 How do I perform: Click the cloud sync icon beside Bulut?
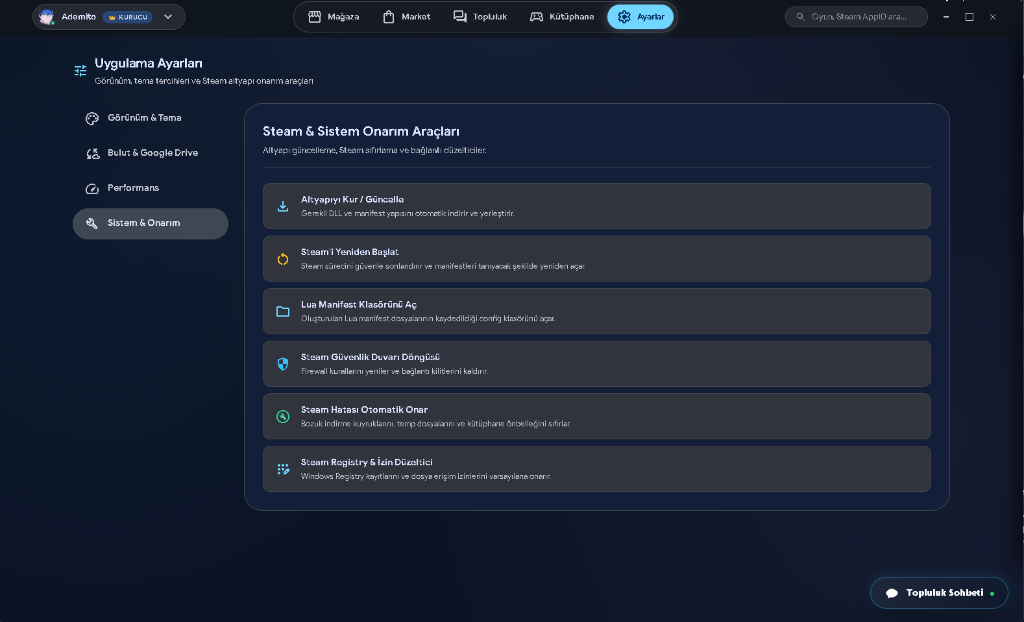[x=93, y=154]
